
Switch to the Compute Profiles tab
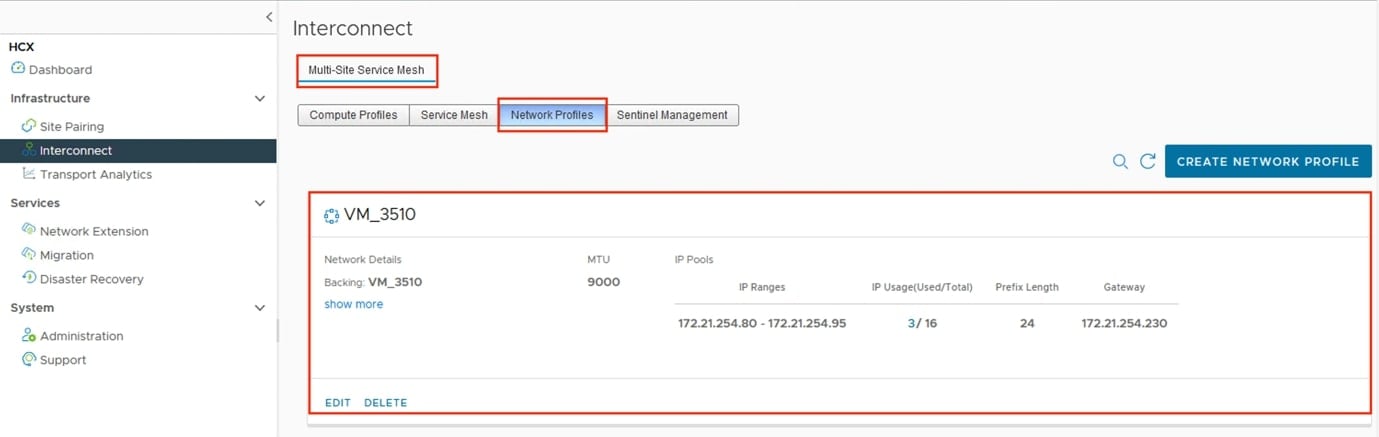tap(353, 115)
